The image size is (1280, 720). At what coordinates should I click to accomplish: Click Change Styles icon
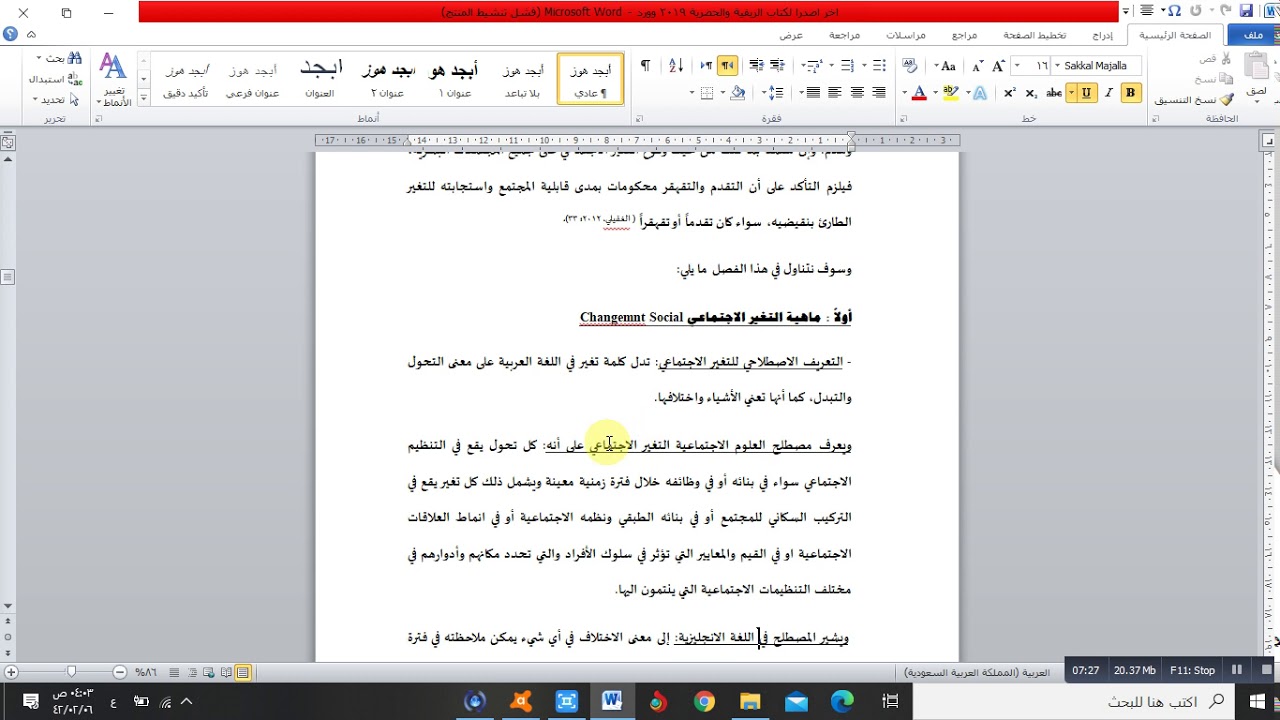(113, 66)
